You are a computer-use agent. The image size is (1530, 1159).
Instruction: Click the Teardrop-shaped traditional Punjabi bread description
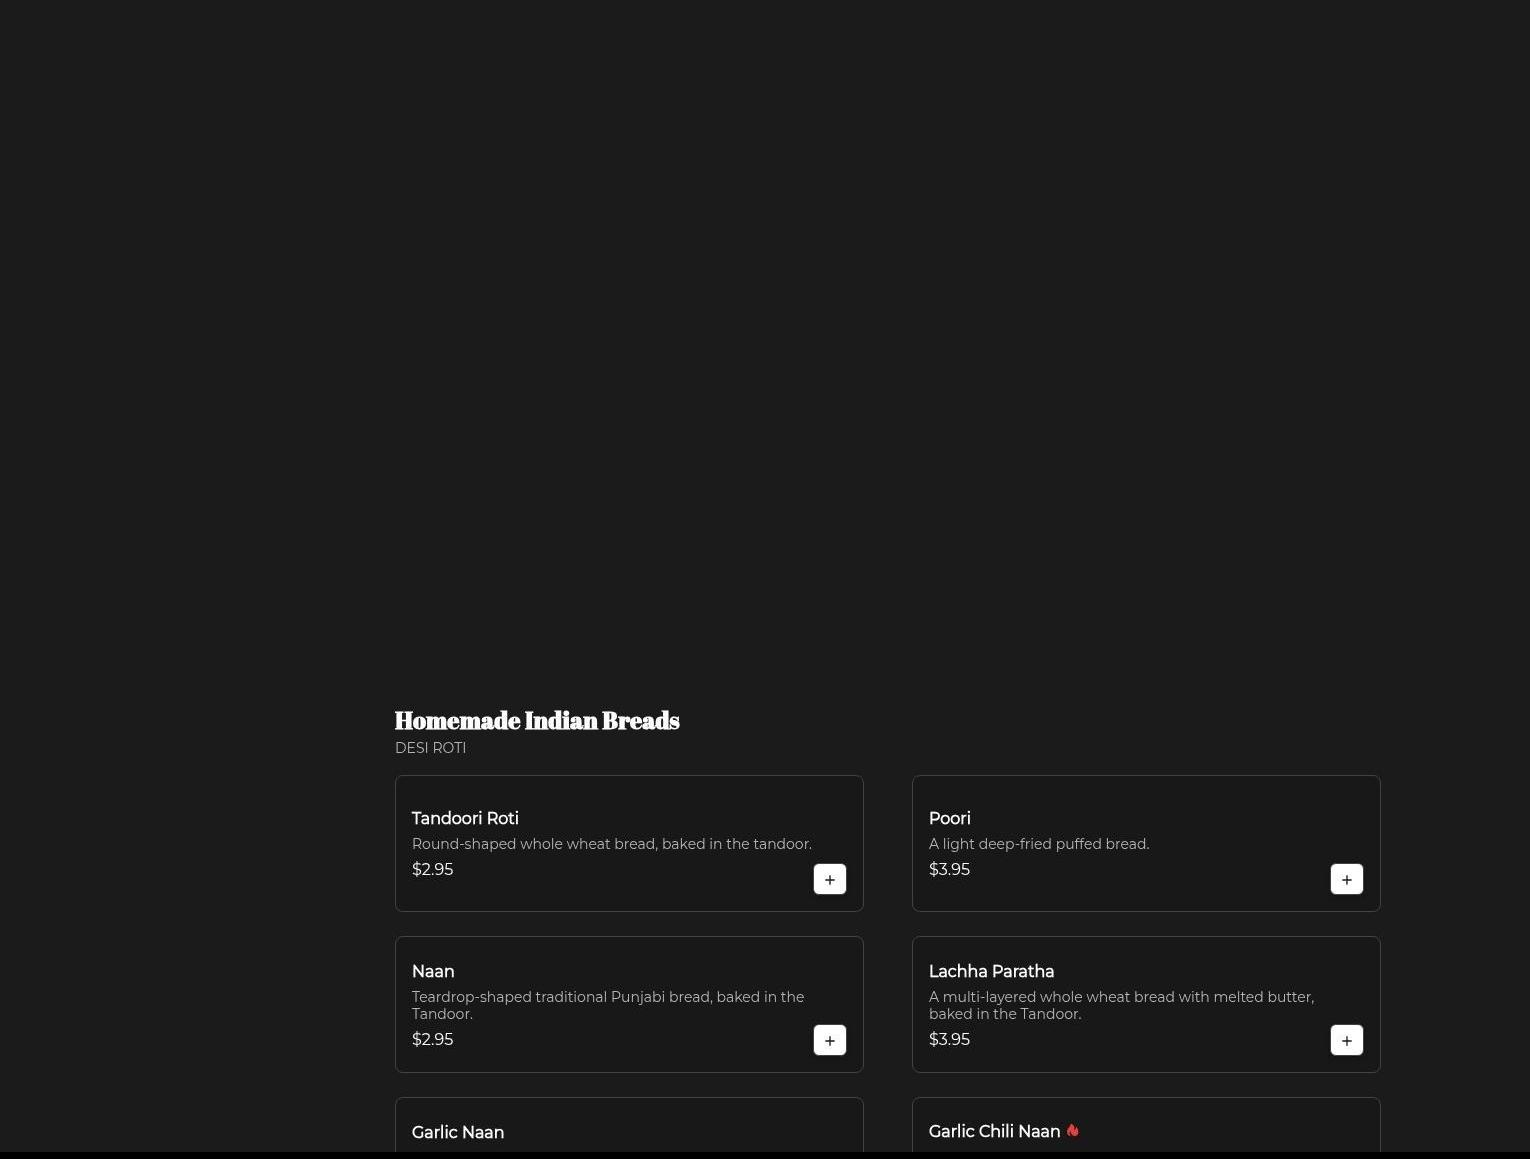click(x=607, y=1005)
